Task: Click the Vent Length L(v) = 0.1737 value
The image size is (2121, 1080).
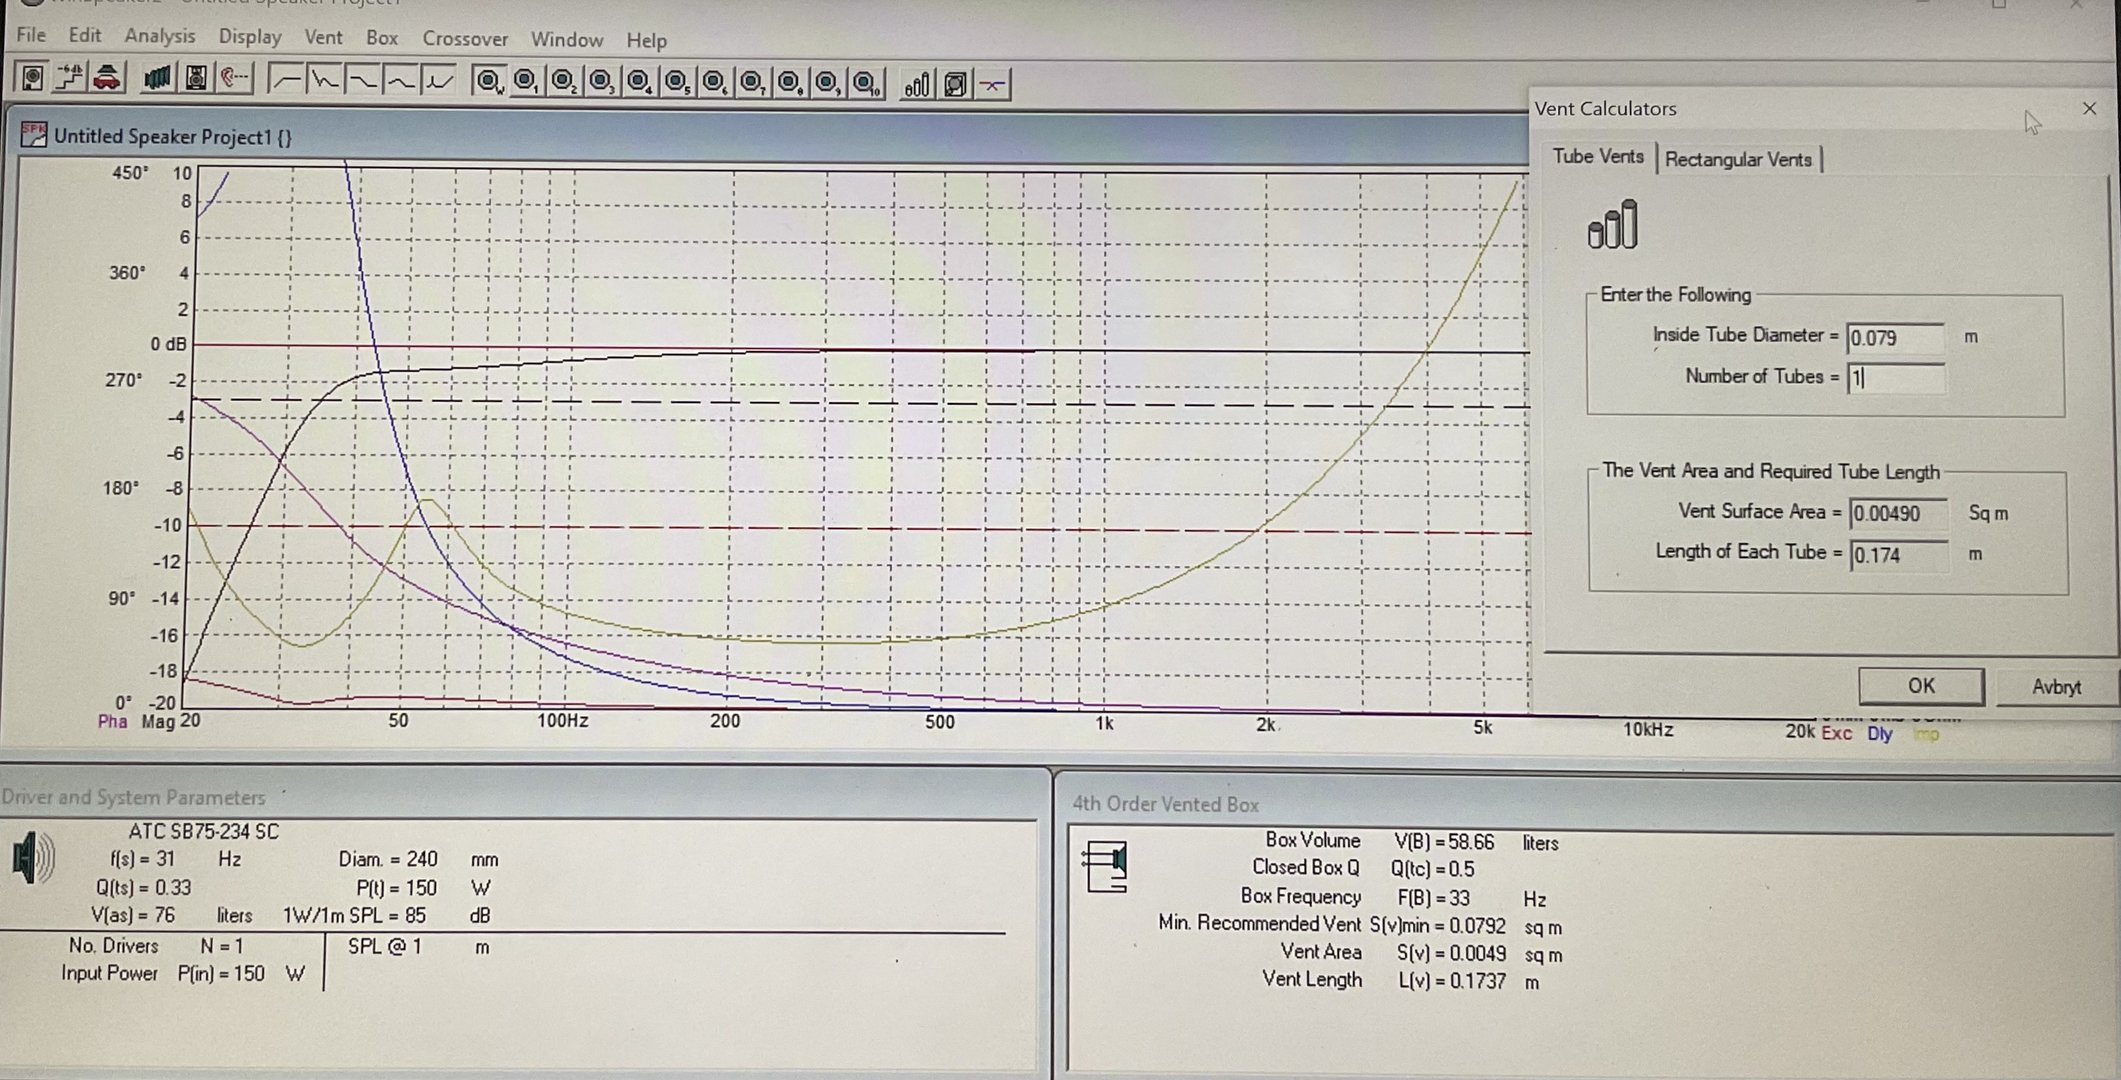Action: (1452, 981)
